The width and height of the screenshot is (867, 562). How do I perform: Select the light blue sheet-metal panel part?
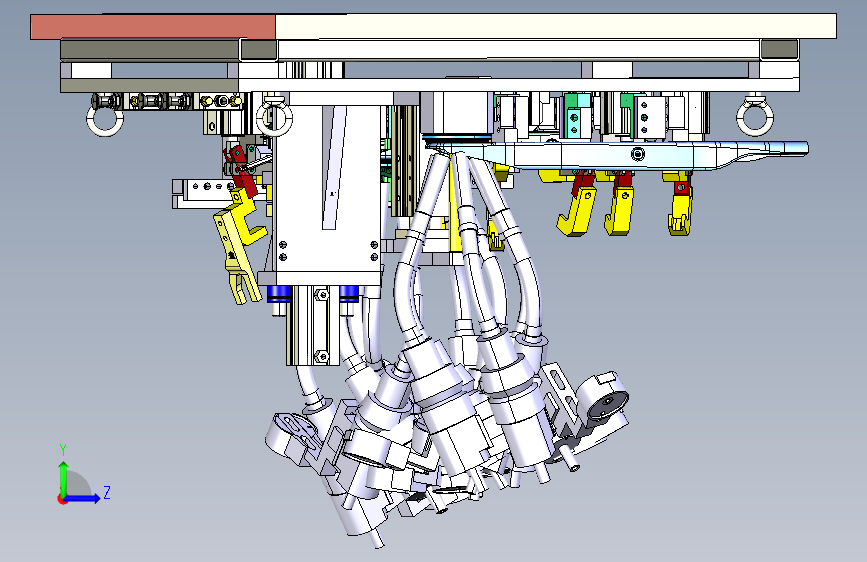pos(619,154)
